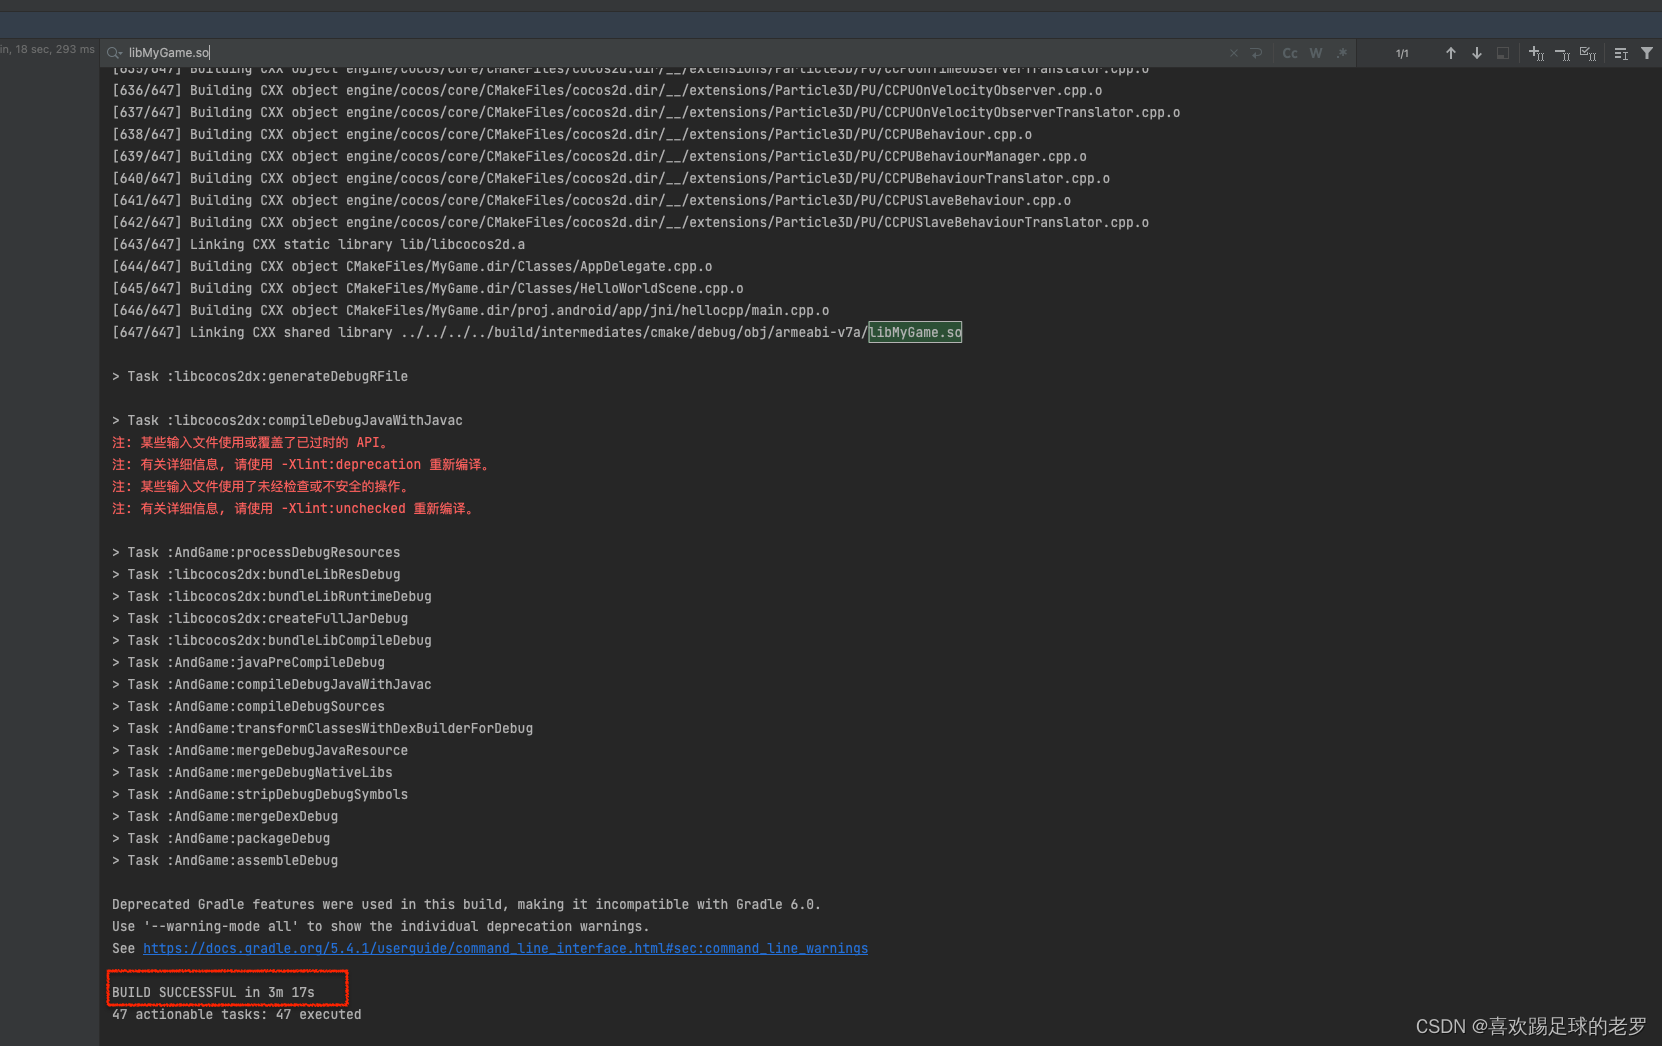The width and height of the screenshot is (1662, 1046).
Task: Click the -Xlint:unchecked warning line
Action: tap(293, 508)
